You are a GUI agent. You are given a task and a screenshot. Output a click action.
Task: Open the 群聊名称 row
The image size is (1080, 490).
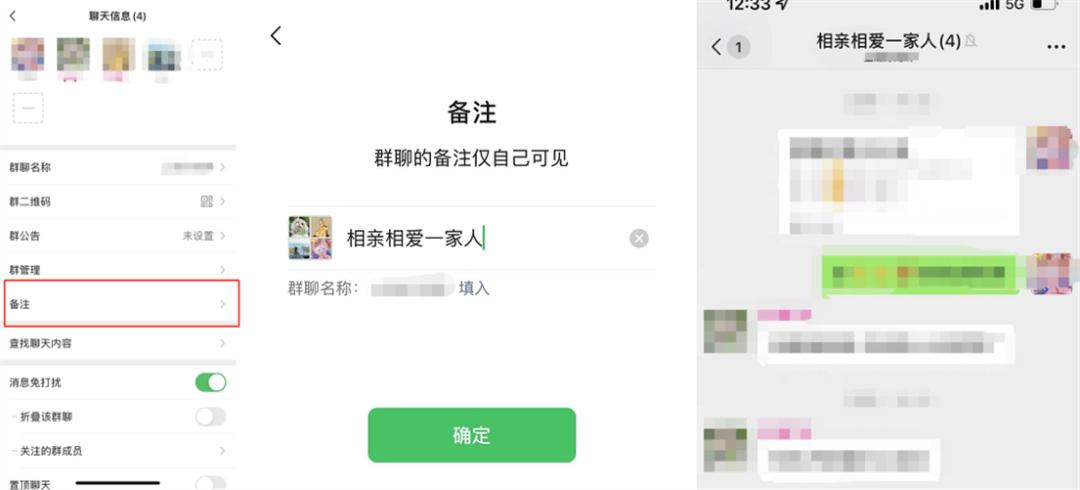click(118, 167)
